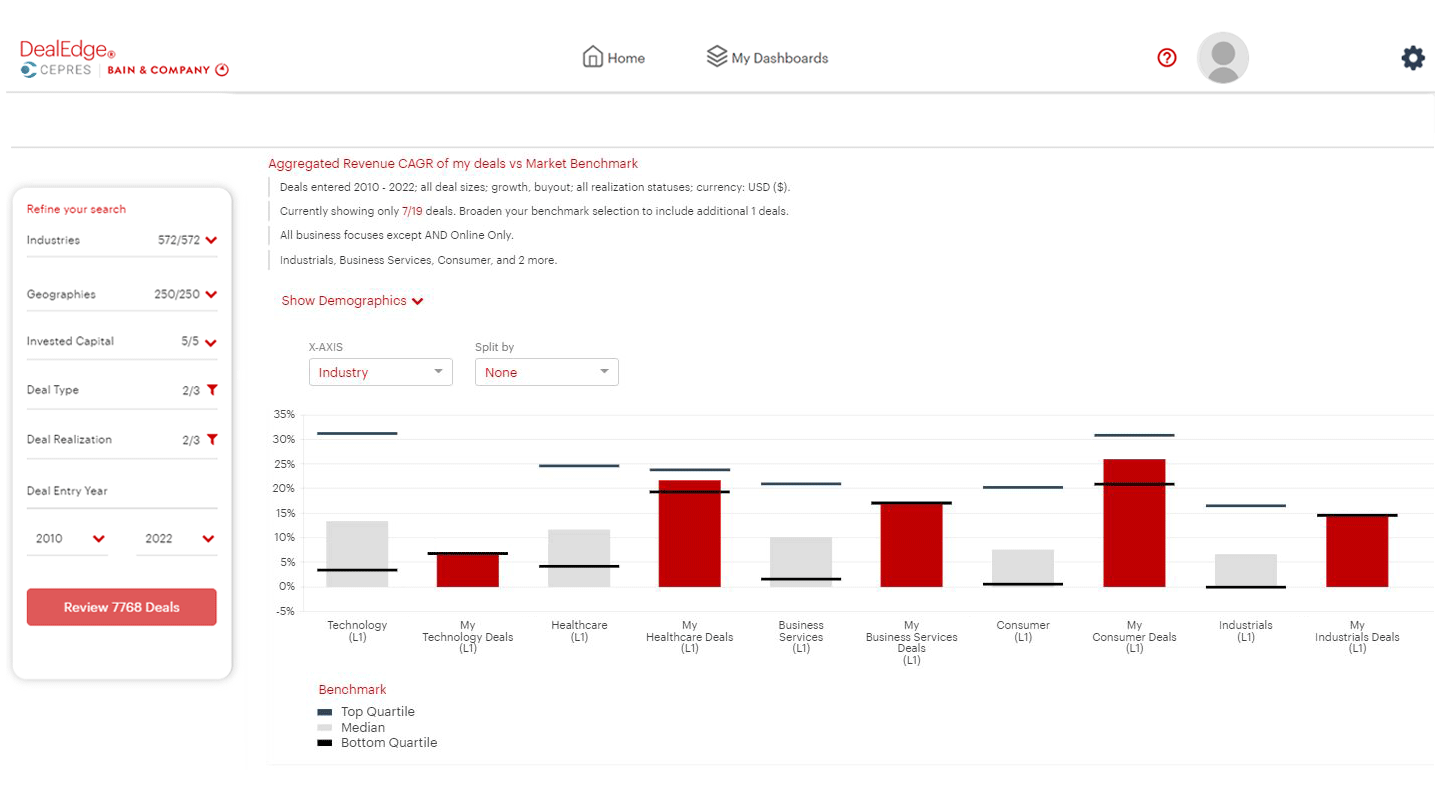Click the Top Quartile legend swatch
1440x810 pixels.
click(x=322, y=711)
